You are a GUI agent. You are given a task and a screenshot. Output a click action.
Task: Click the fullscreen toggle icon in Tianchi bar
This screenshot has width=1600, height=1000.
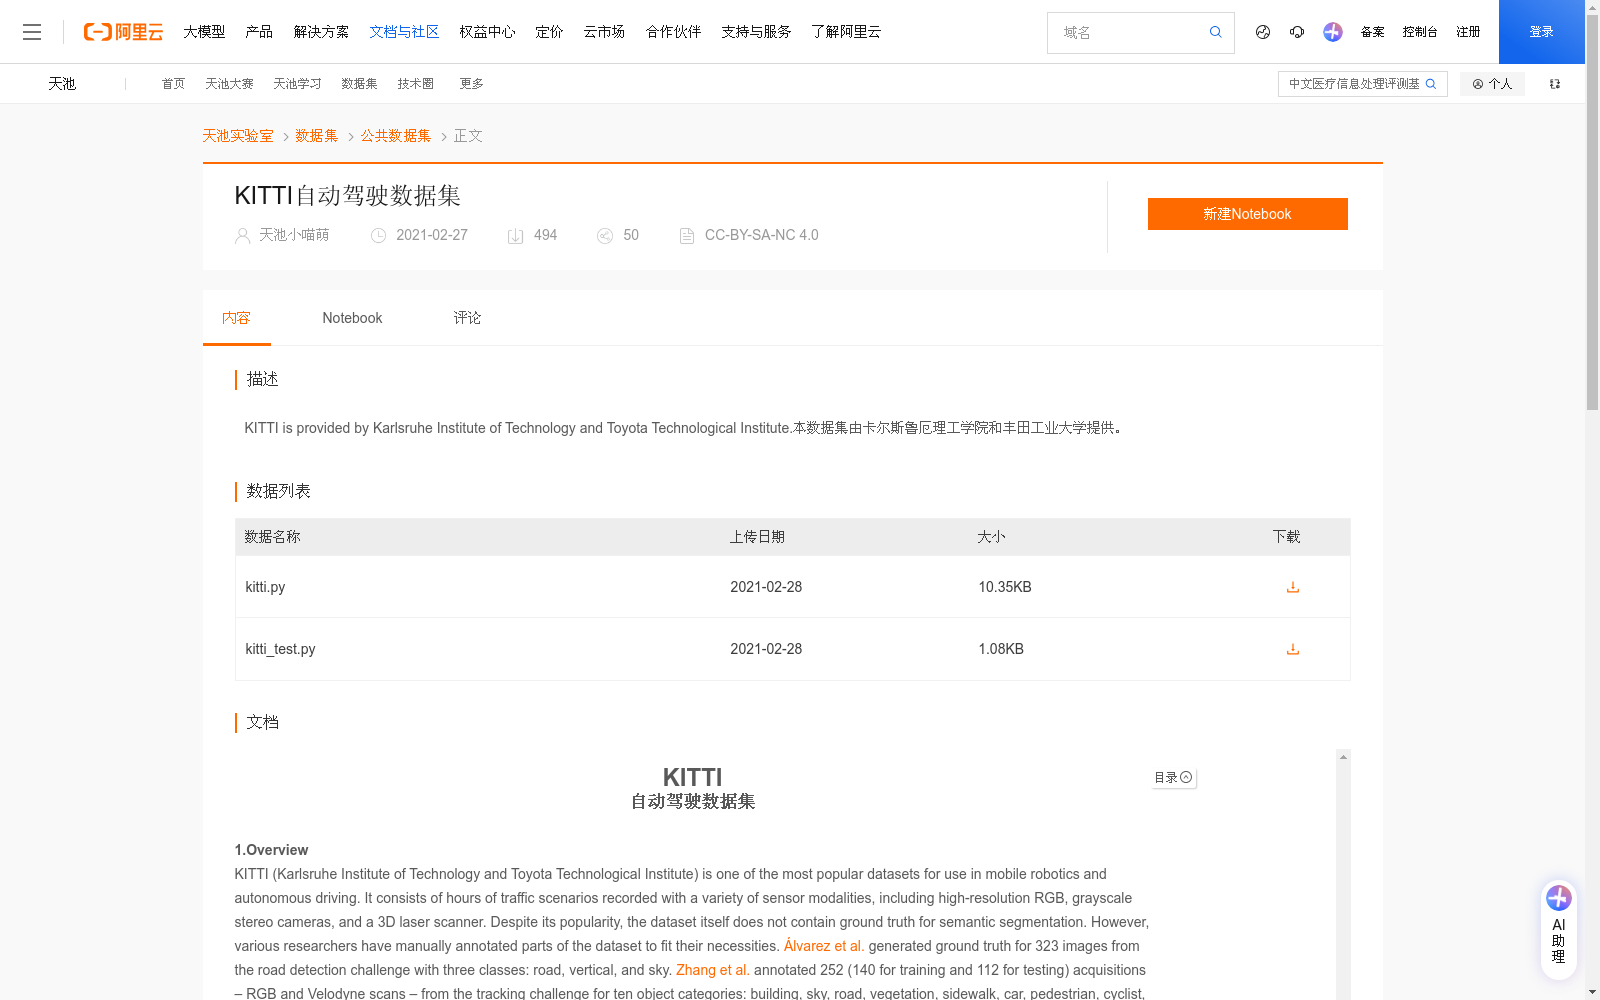1555,84
